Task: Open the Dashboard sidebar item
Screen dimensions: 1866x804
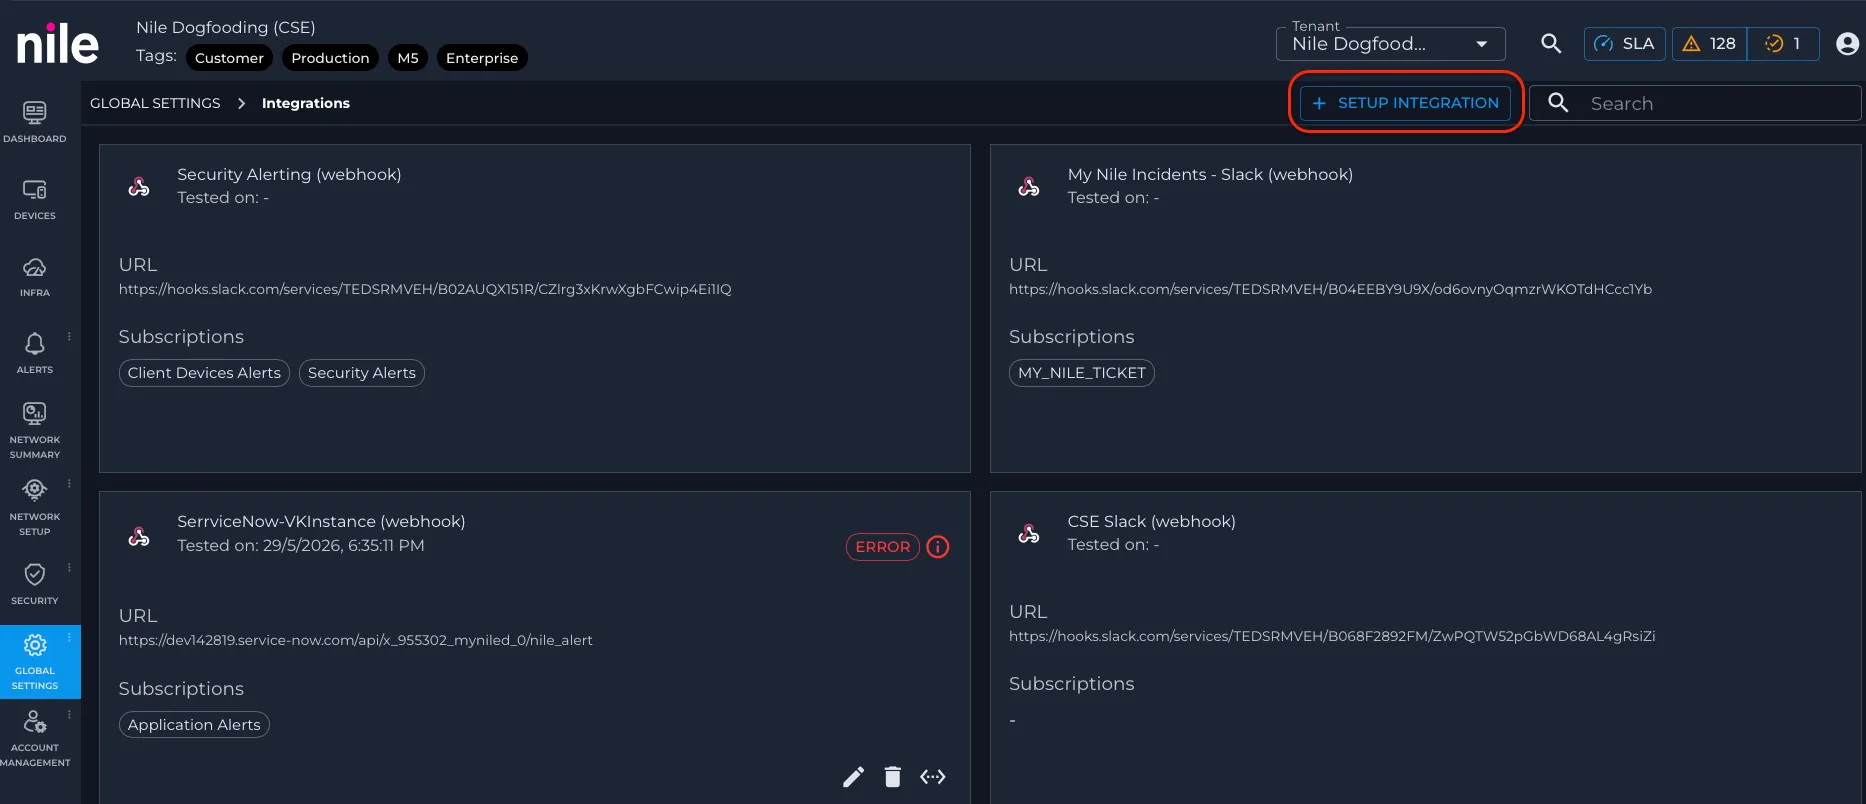Action: click(35, 122)
